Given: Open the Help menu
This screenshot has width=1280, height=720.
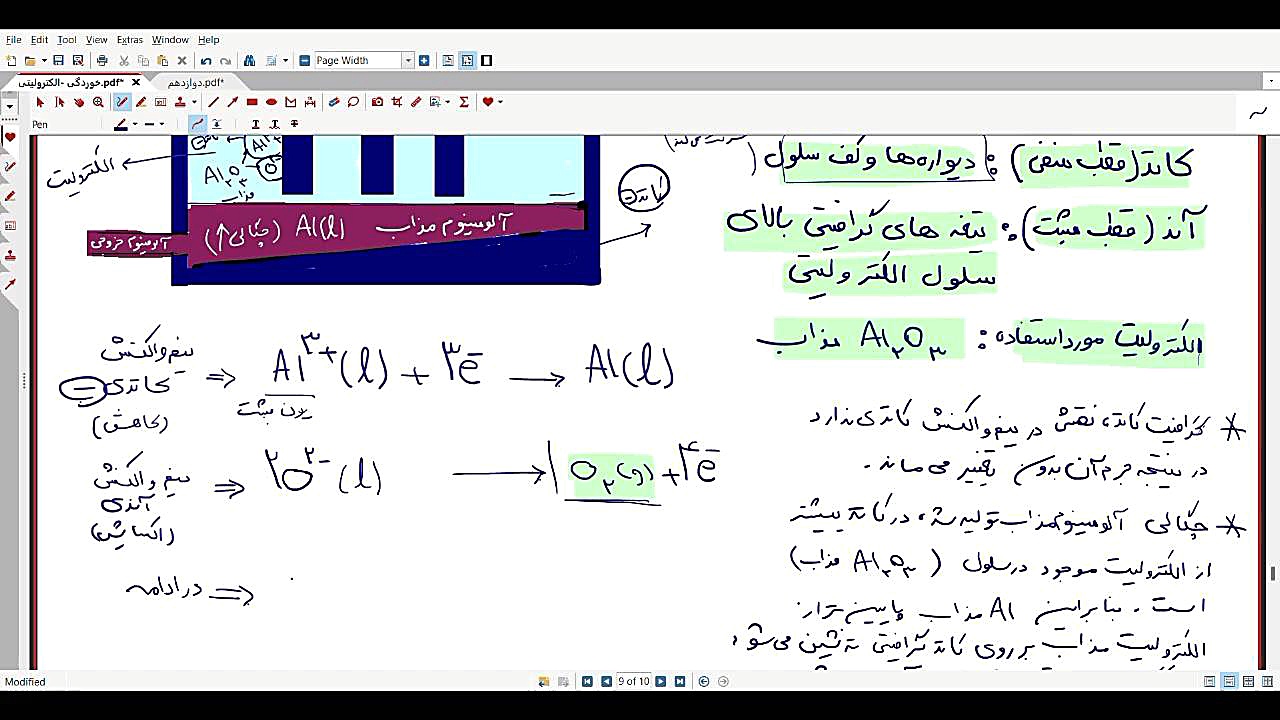Looking at the screenshot, I should coord(209,40).
